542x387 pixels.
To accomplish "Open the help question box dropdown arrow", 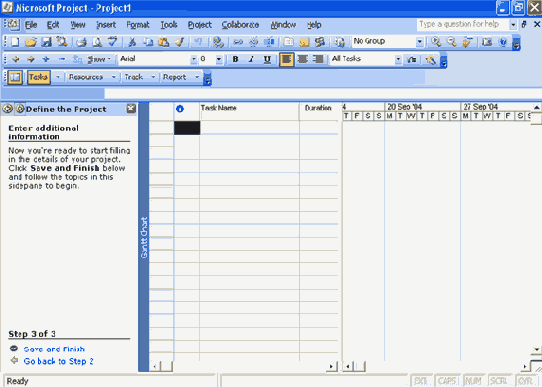I will [x=513, y=25].
